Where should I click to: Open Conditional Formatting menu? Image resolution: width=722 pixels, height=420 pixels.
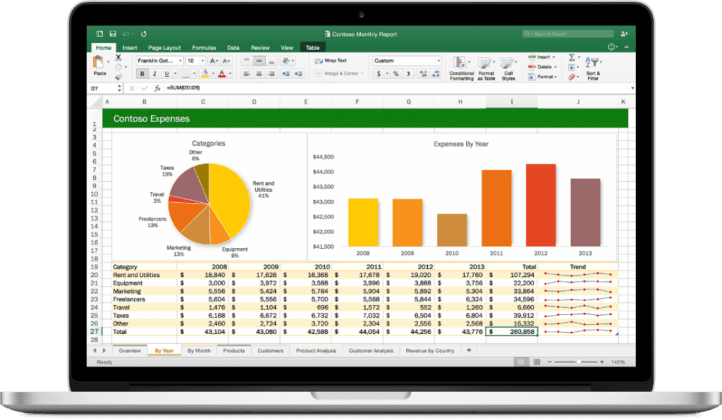[461, 67]
